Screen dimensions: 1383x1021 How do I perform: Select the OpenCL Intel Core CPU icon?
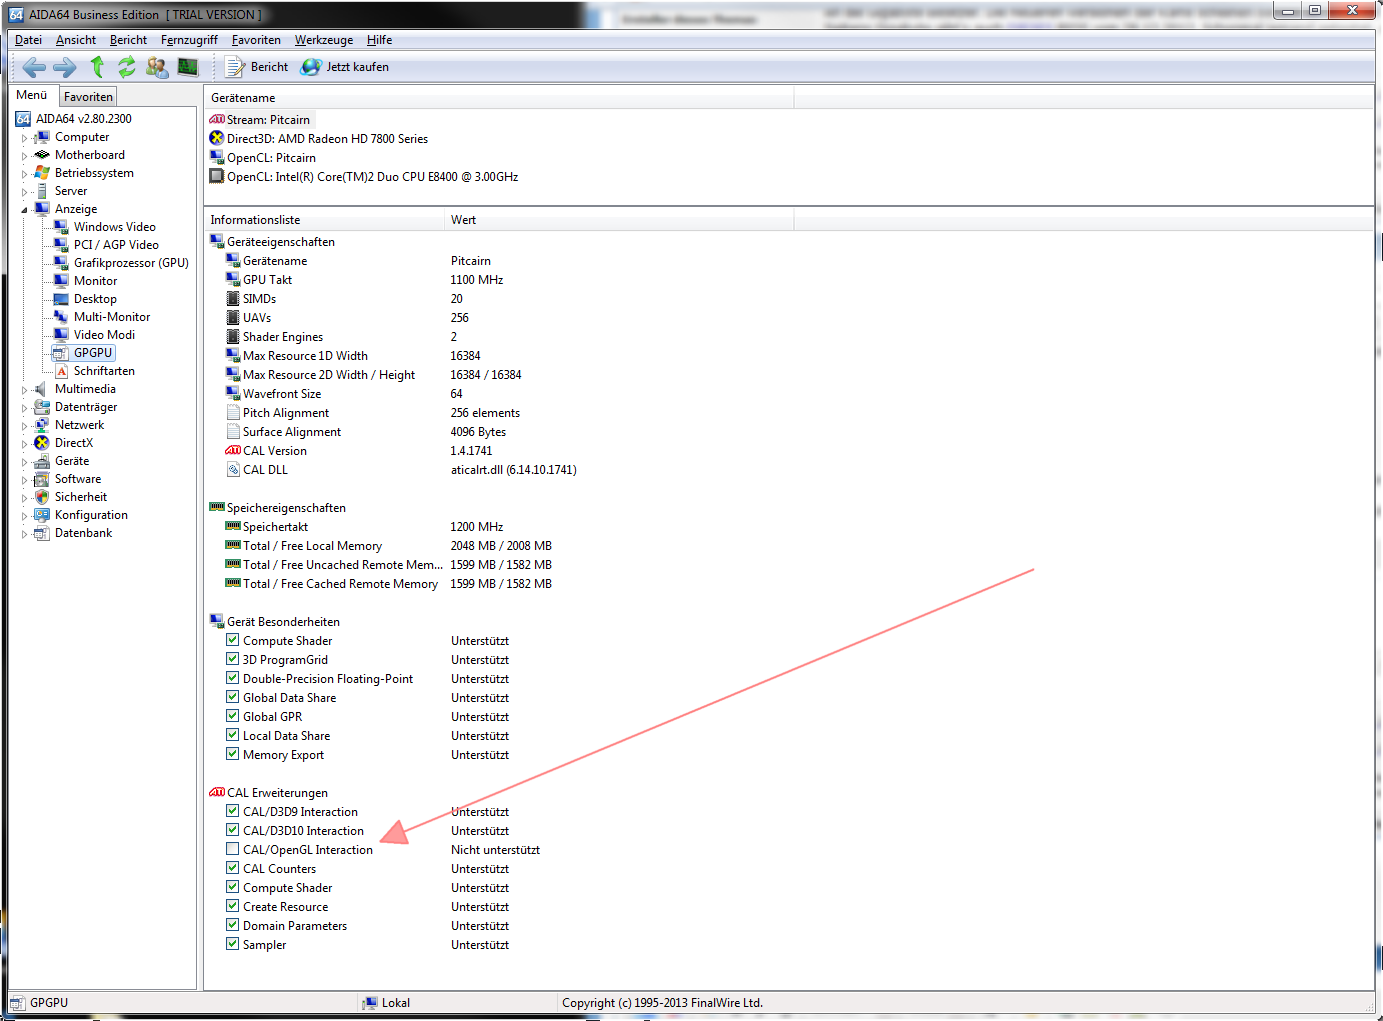217,176
